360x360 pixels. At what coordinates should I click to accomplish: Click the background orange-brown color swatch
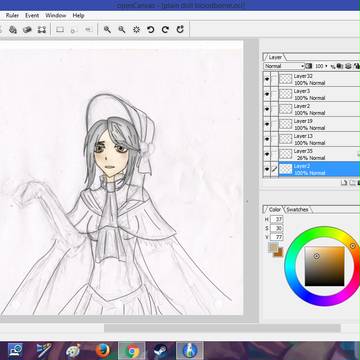279,253
